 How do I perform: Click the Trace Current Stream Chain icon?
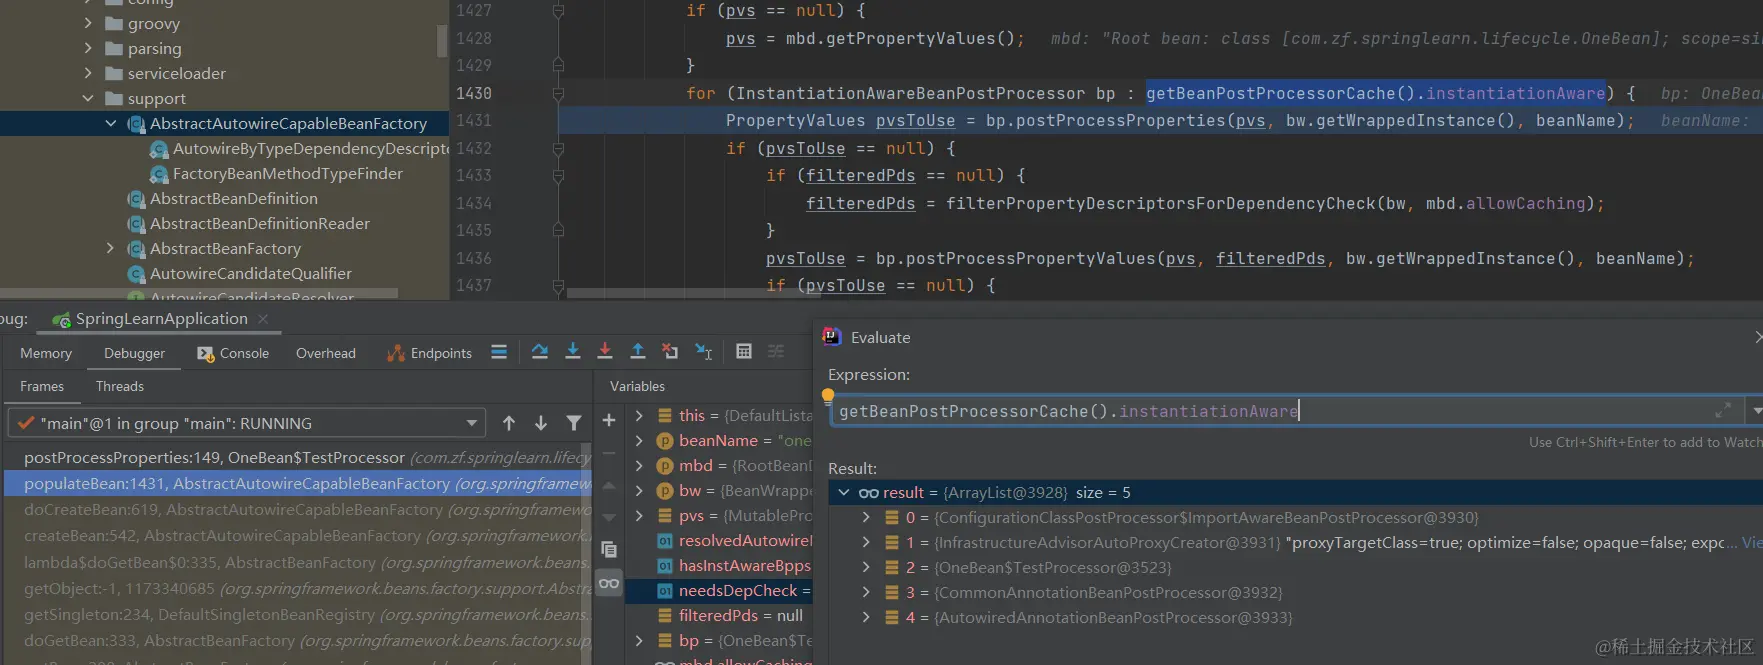pos(776,352)
